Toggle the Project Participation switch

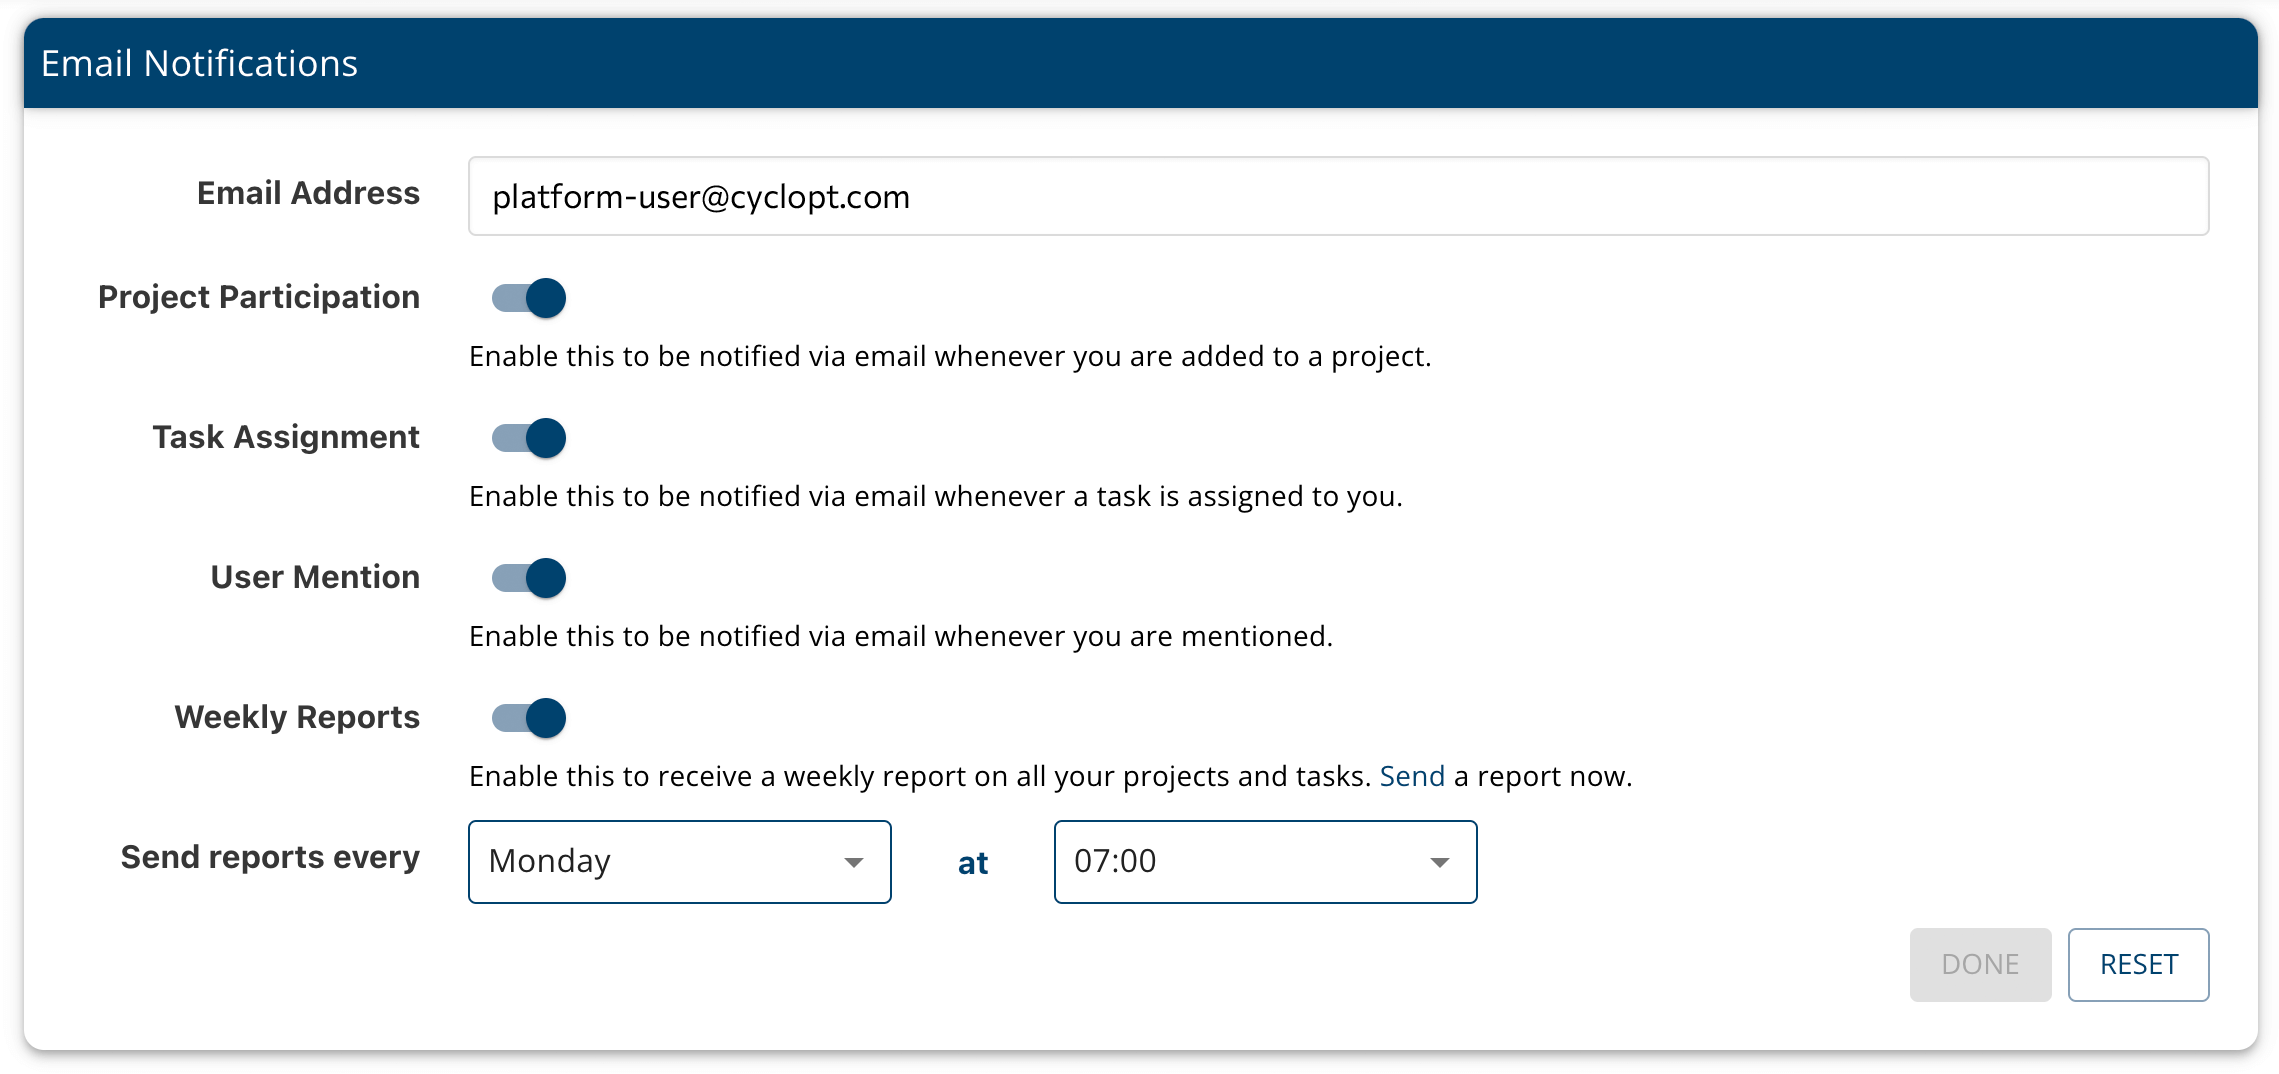[529, 298]
